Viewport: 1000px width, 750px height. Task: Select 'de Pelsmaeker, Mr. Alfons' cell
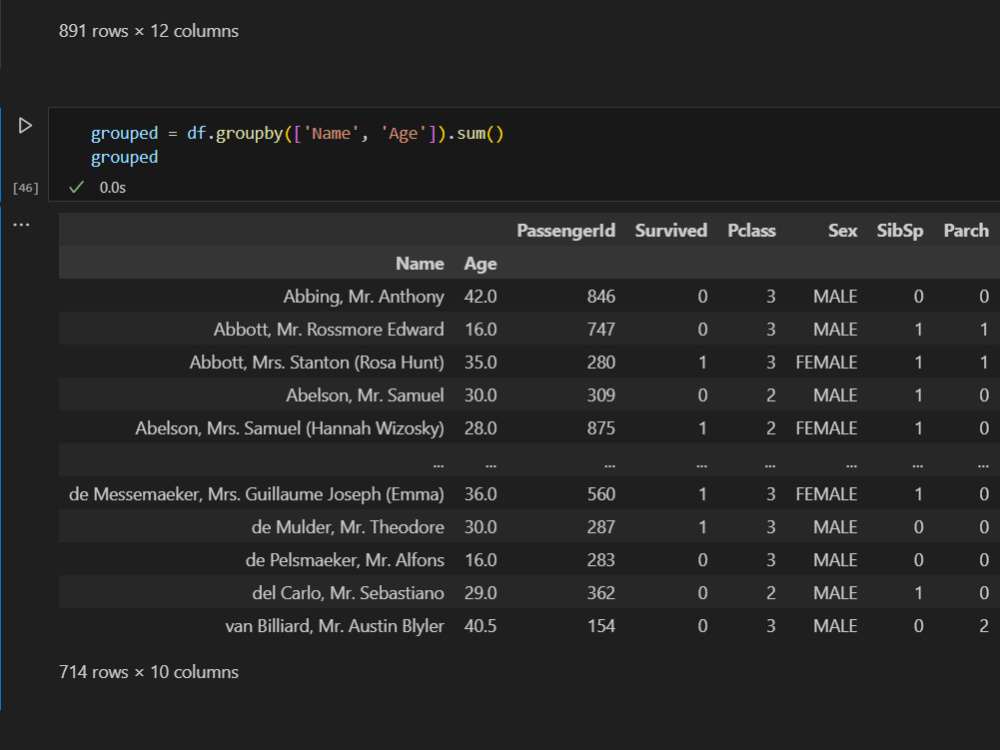pyautogui.click(x=345, y=560)
